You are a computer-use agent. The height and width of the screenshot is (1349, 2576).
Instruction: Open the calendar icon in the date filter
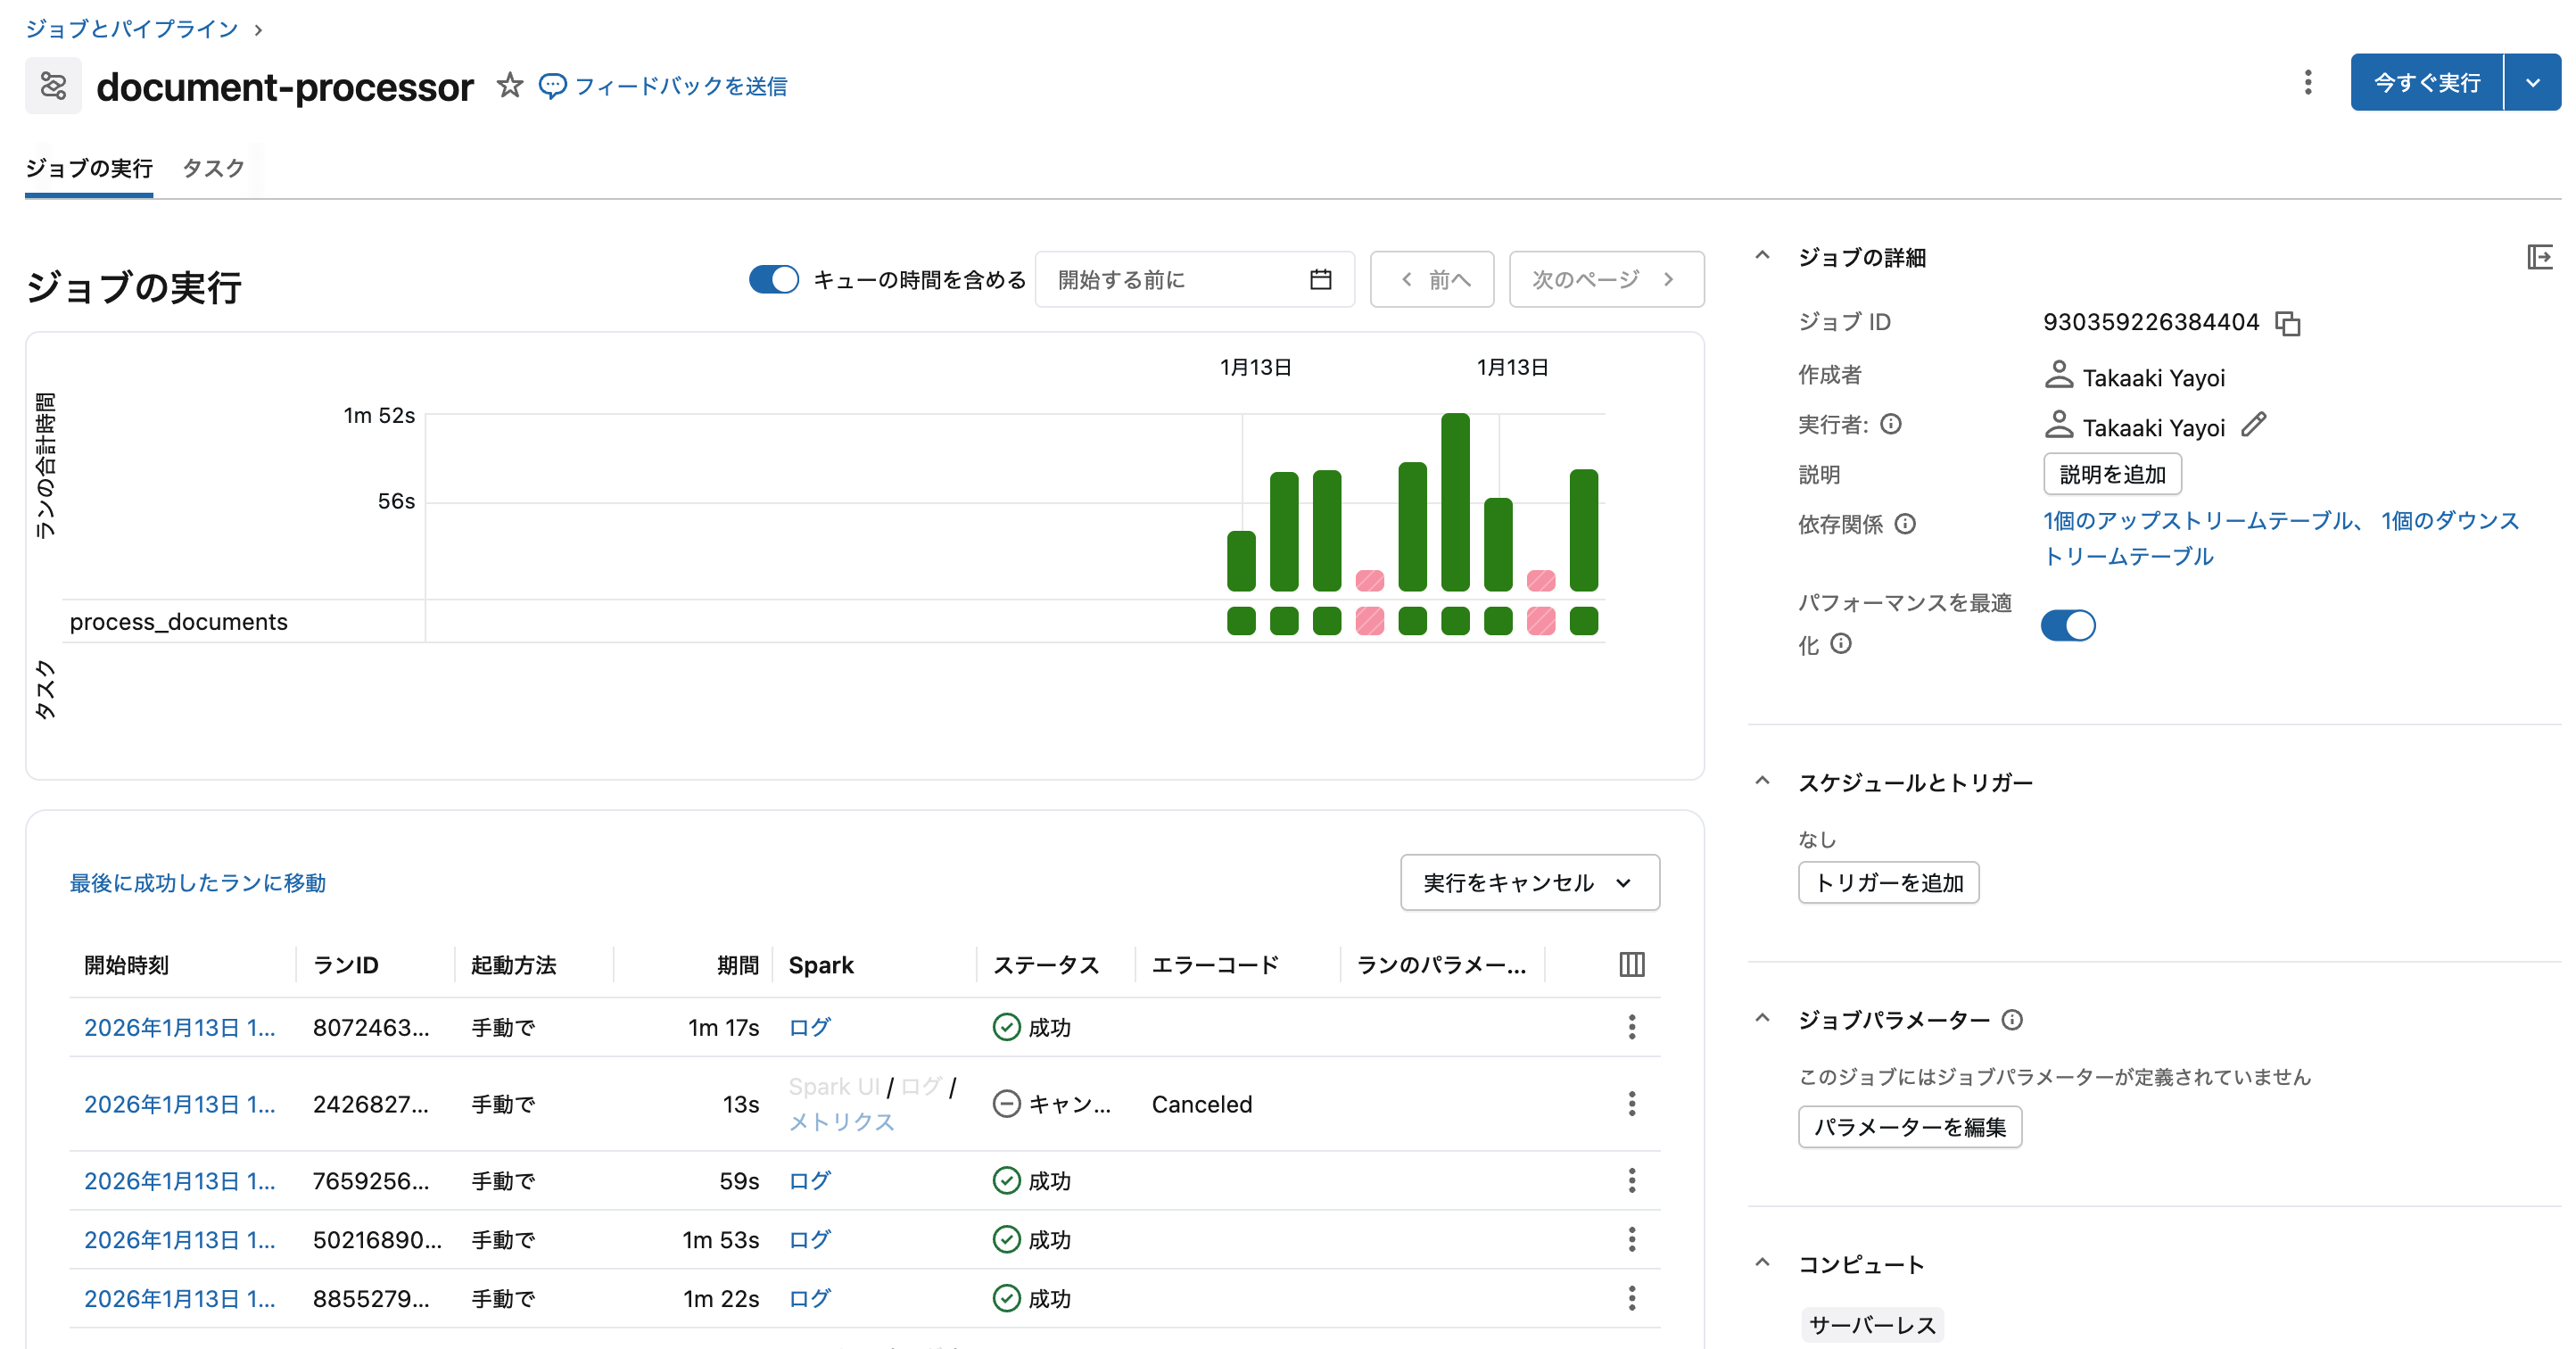pyautogui.click(x=1322, y=279)
